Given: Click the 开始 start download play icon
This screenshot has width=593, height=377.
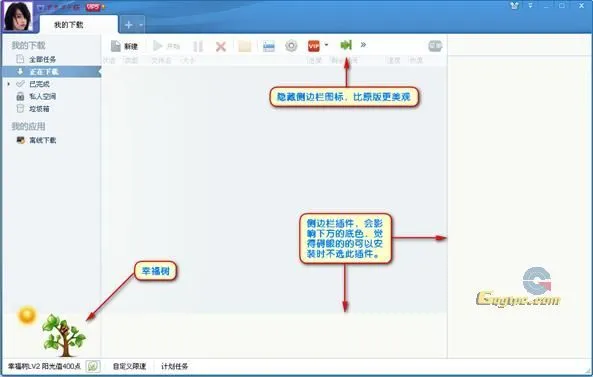Looking at the screenshot, I should click(x=157, y=46).
